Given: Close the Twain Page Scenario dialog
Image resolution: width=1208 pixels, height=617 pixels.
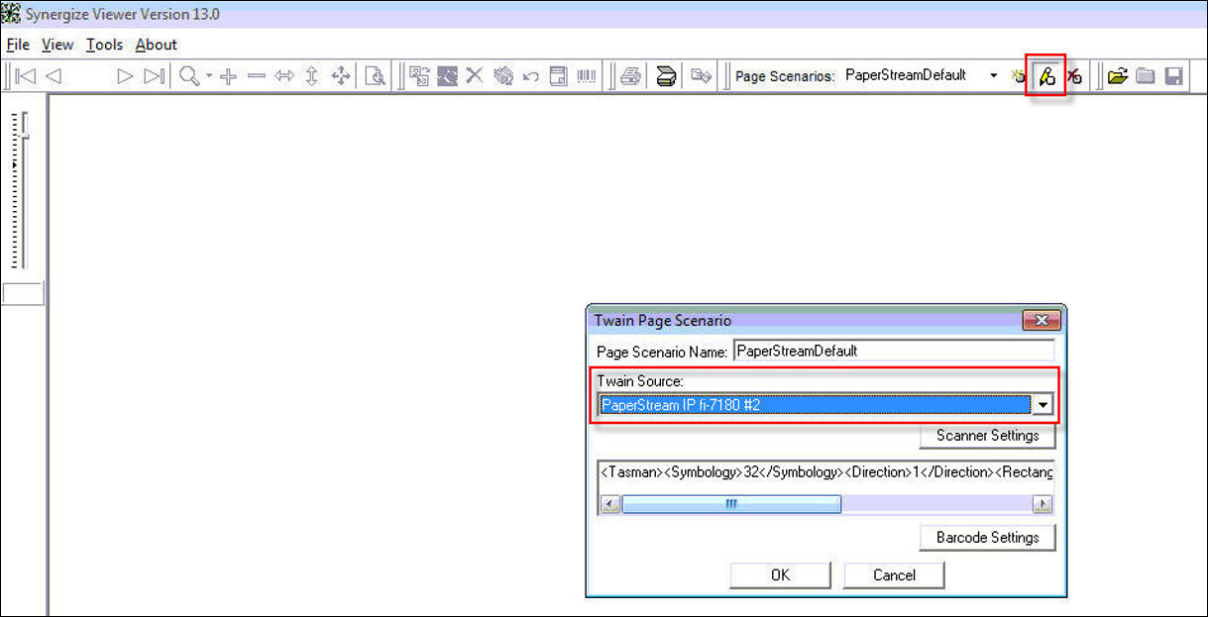Looking at the screenshot, I should tap(1041, 320).
